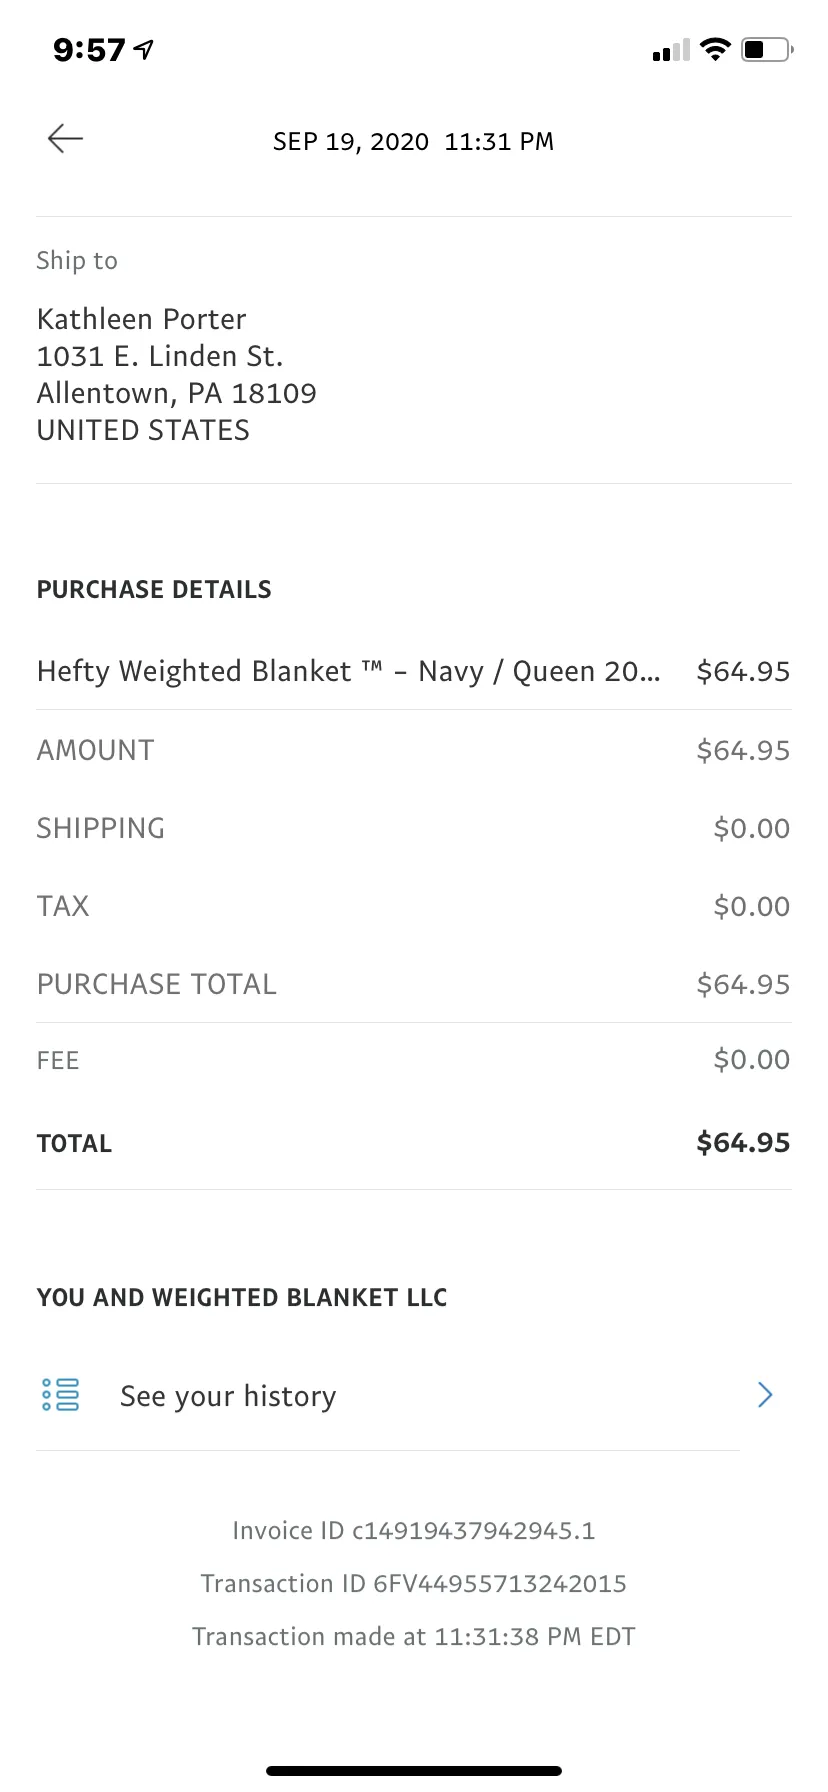Screen dimensions: 828x1792
Task: Tap the battery indicator icon
Action: pos(767,49)
